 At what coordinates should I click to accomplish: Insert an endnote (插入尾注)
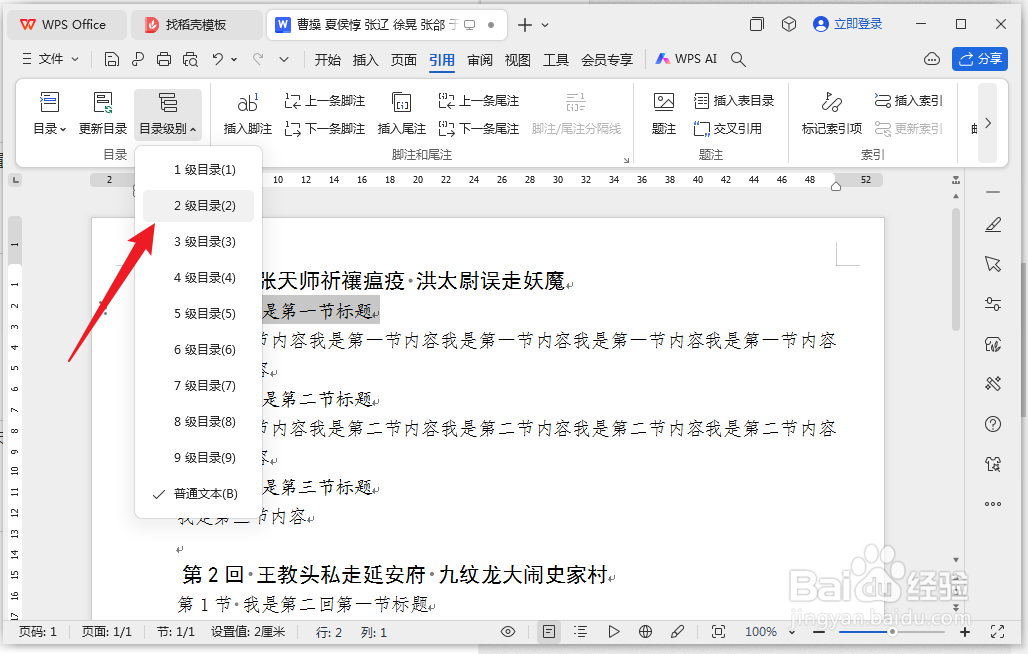[x=402, y=113]
